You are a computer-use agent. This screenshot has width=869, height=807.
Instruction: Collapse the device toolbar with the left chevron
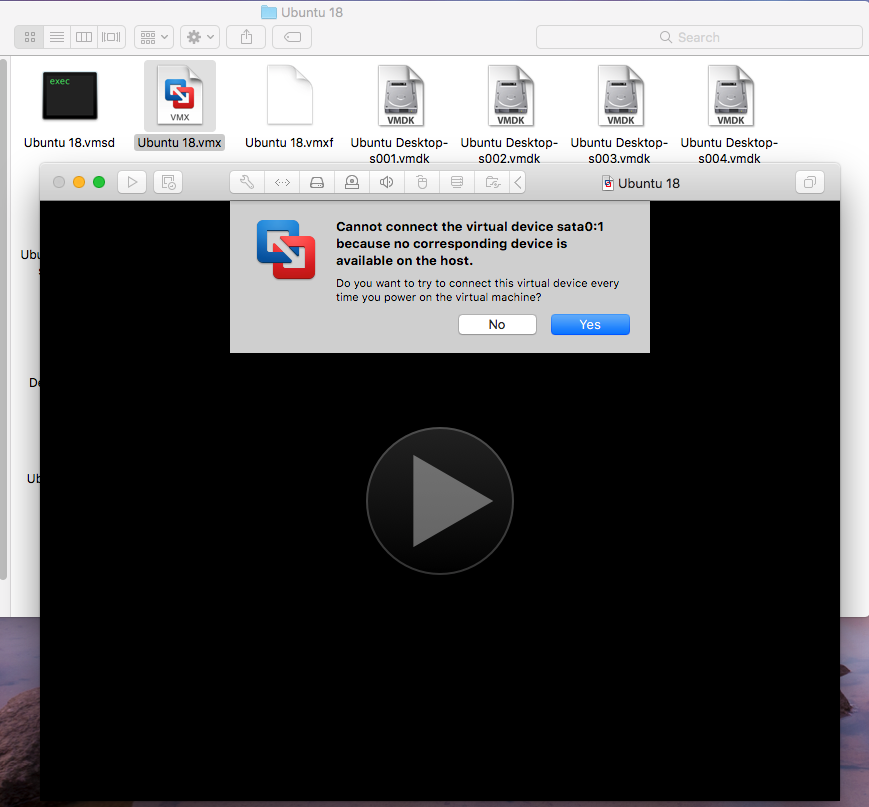click(518, 182)
